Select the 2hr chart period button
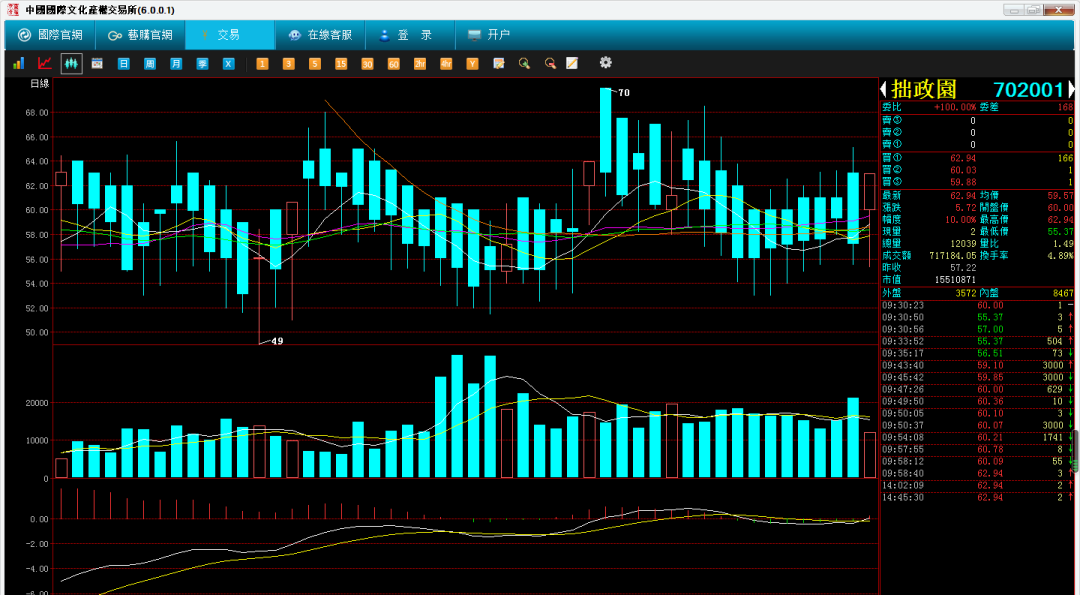1080x595 pixels. click(420, 63)
